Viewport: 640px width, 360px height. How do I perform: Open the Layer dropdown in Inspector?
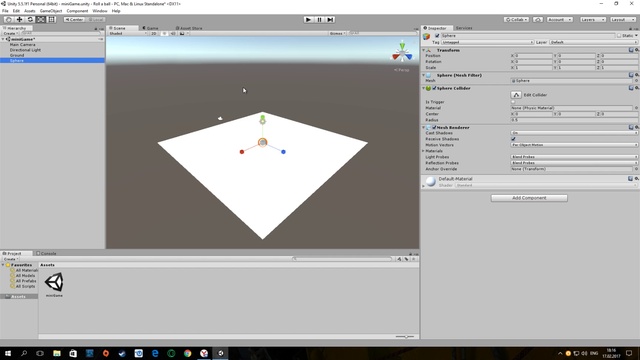pyautogui.click(x=594, y=42)
